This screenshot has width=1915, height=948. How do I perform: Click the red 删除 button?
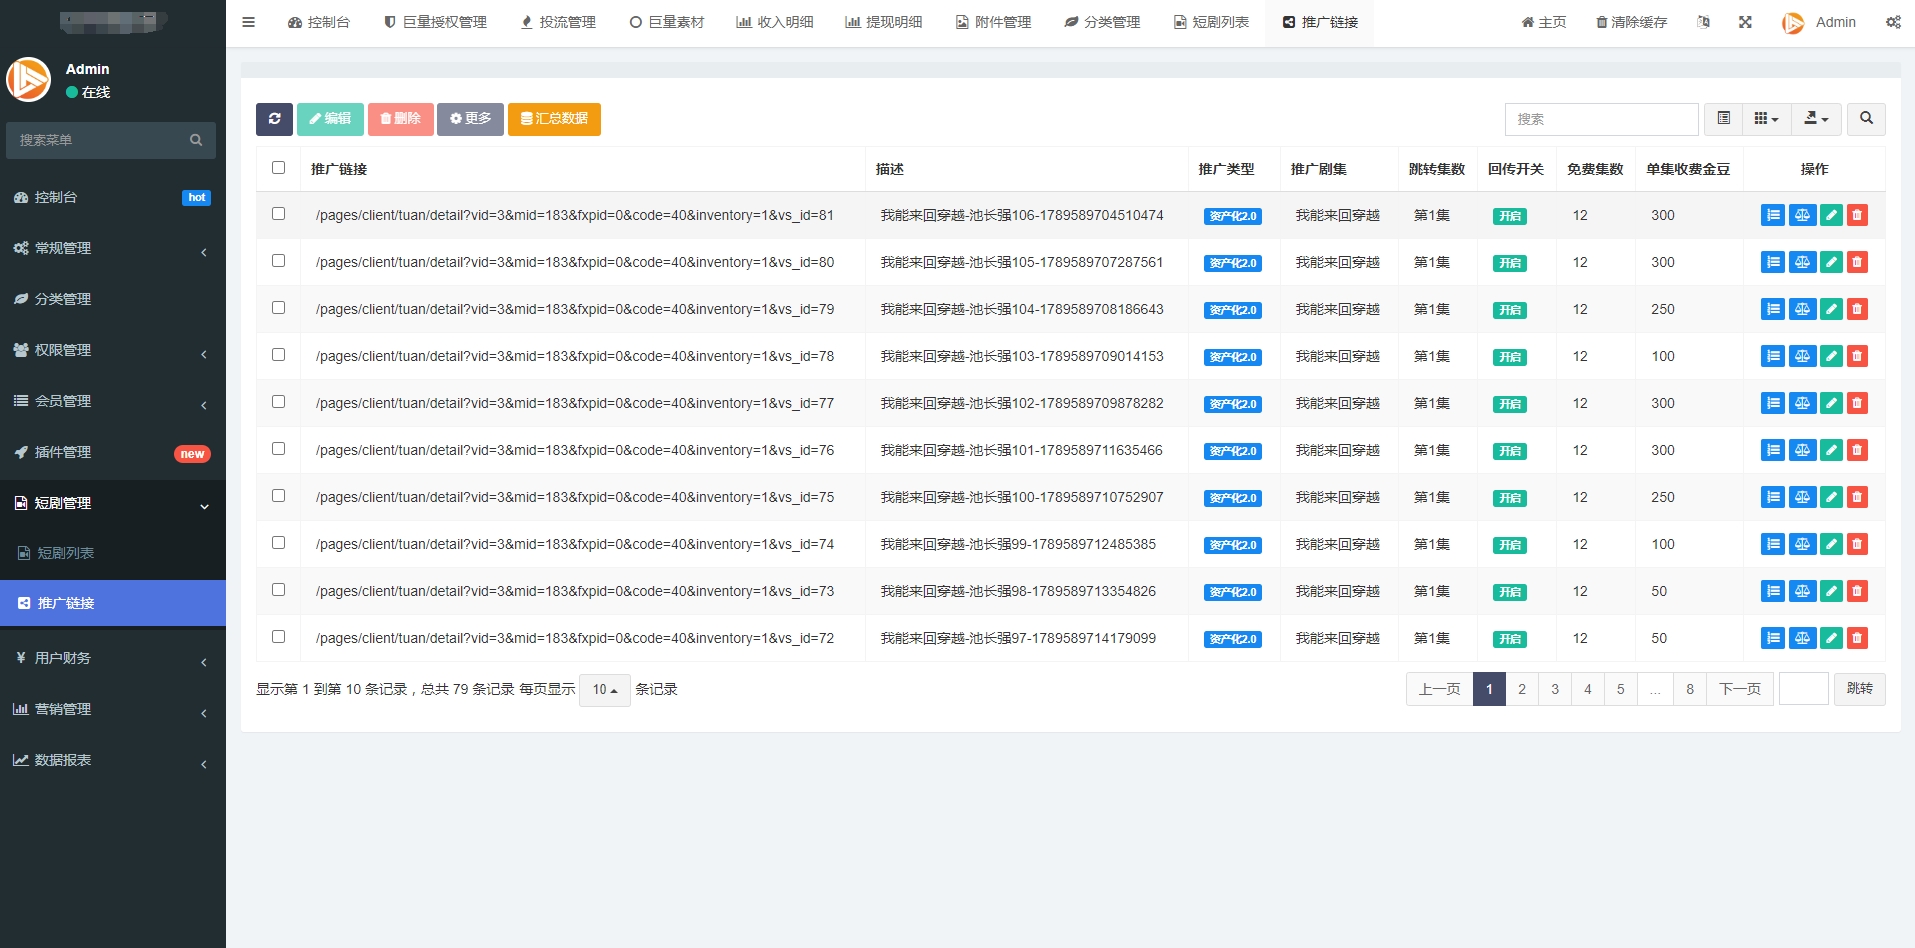point(400,119)
